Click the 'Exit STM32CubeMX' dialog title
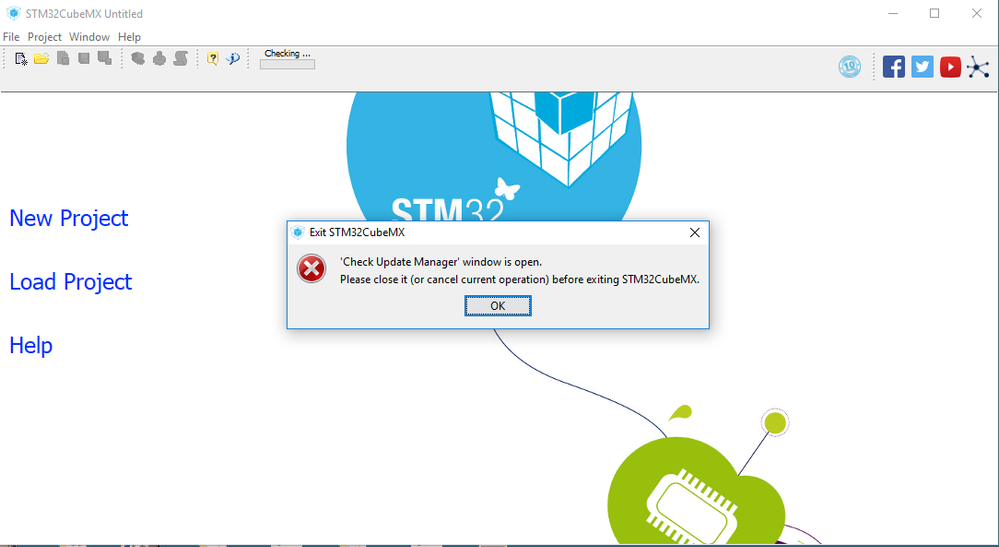Viewport: 999px width, 547px height. [x=357, y=232]
